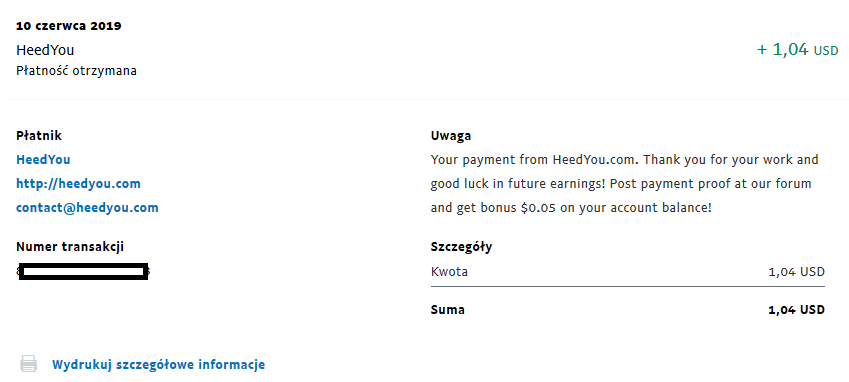Visit the http://heedyou.com link
This screenshot has width=849, height=382.
click(x=79, y=184)
